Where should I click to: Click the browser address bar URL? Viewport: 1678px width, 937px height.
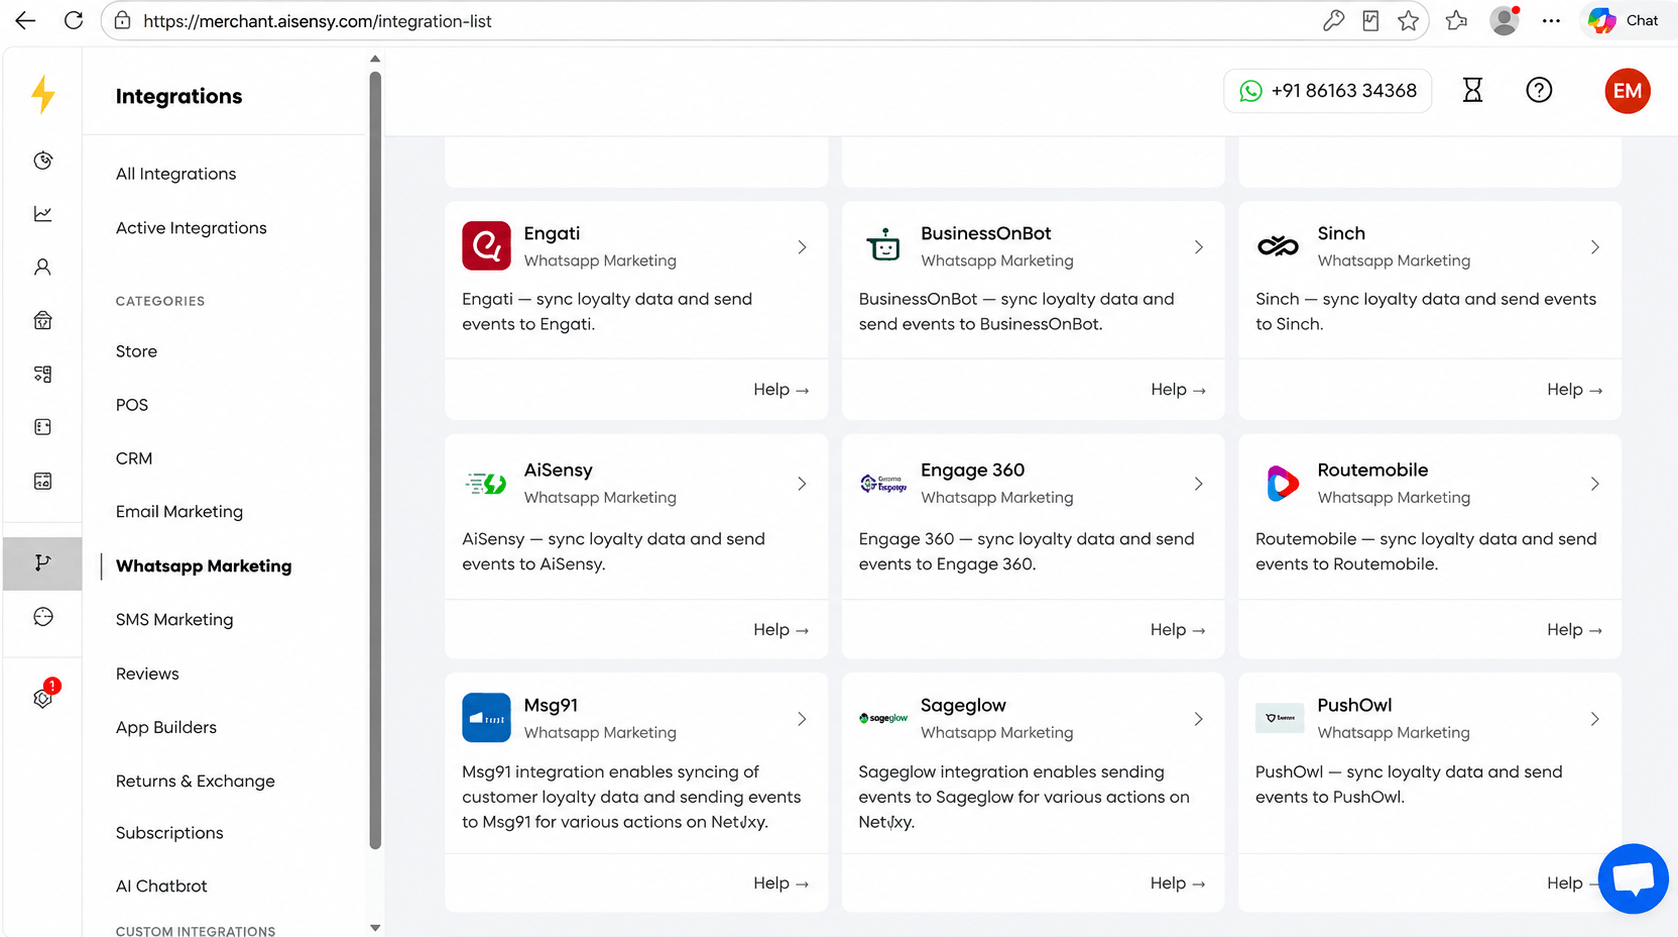coord(317,21)
